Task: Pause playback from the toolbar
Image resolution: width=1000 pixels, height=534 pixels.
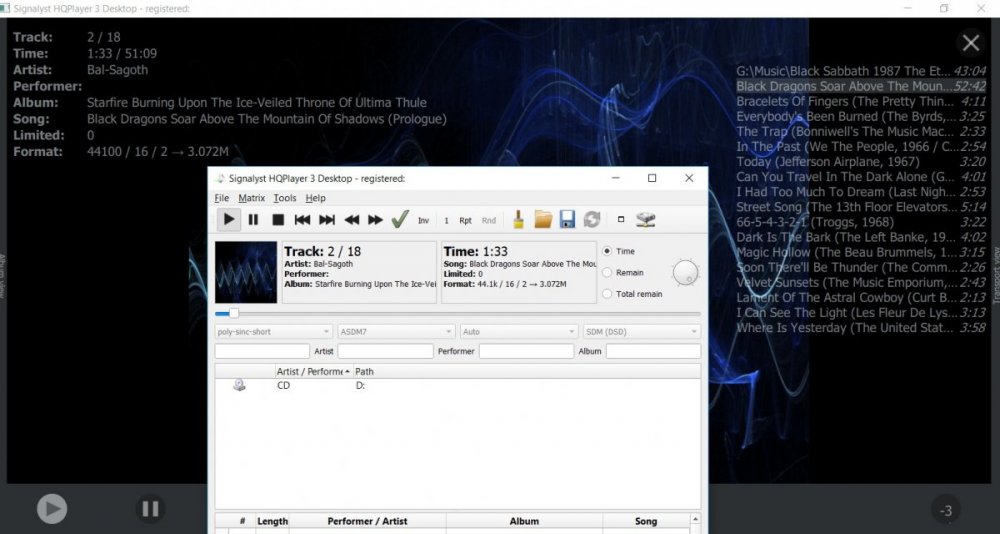Action: (x=253, y=220)
